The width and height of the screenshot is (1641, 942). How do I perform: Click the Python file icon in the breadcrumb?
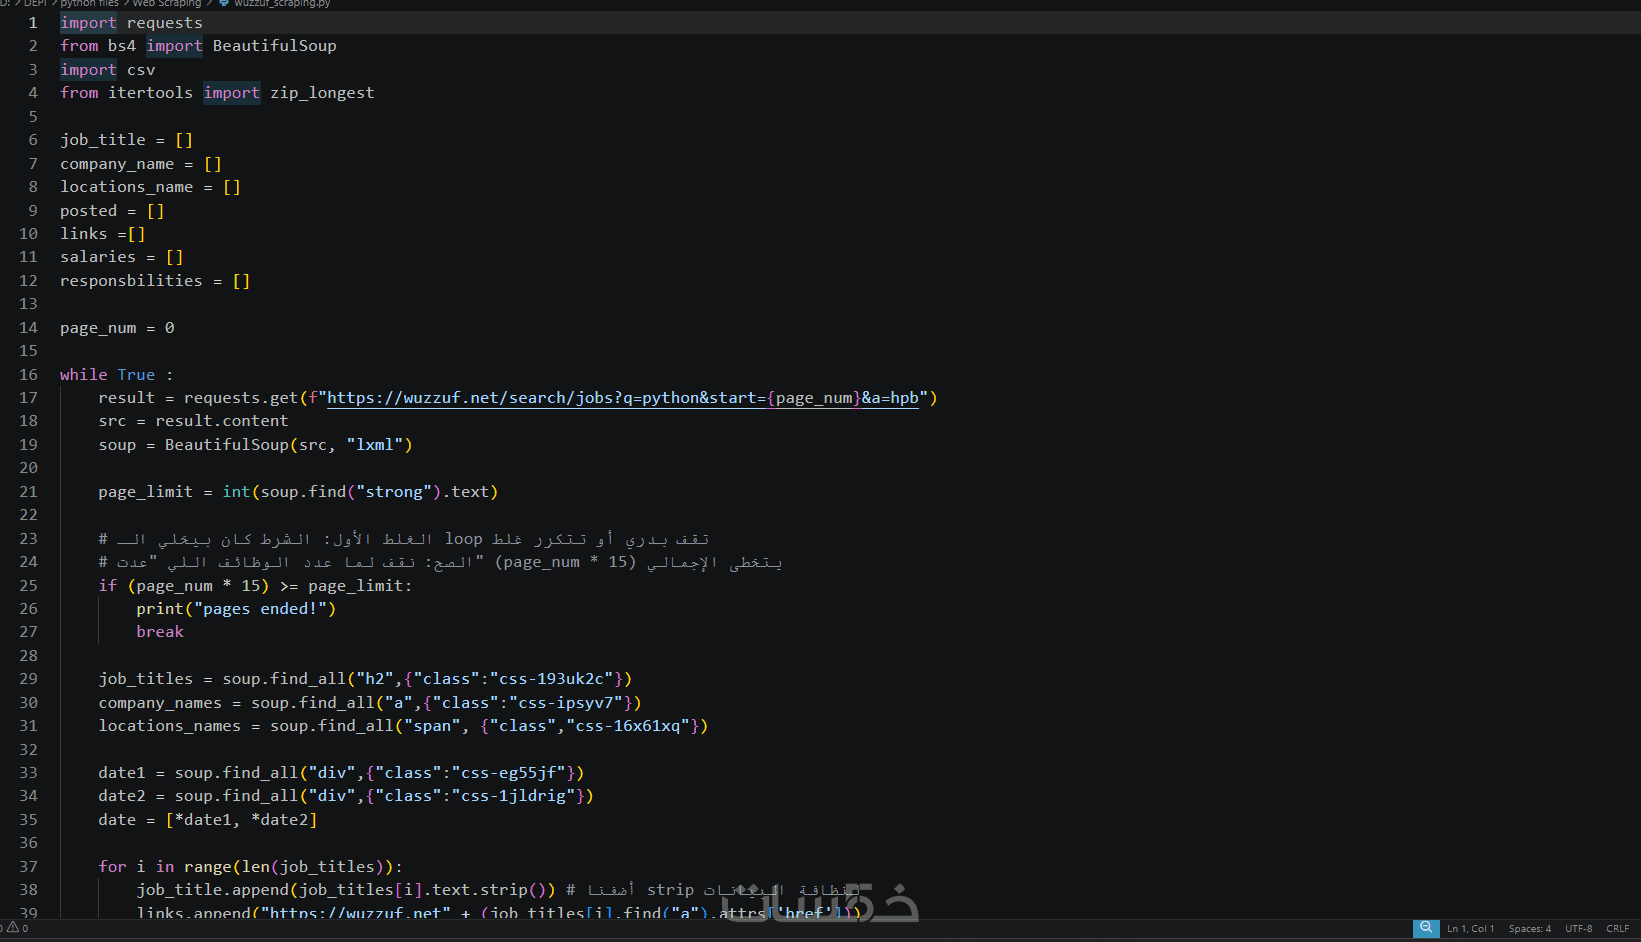coord(224,3)
